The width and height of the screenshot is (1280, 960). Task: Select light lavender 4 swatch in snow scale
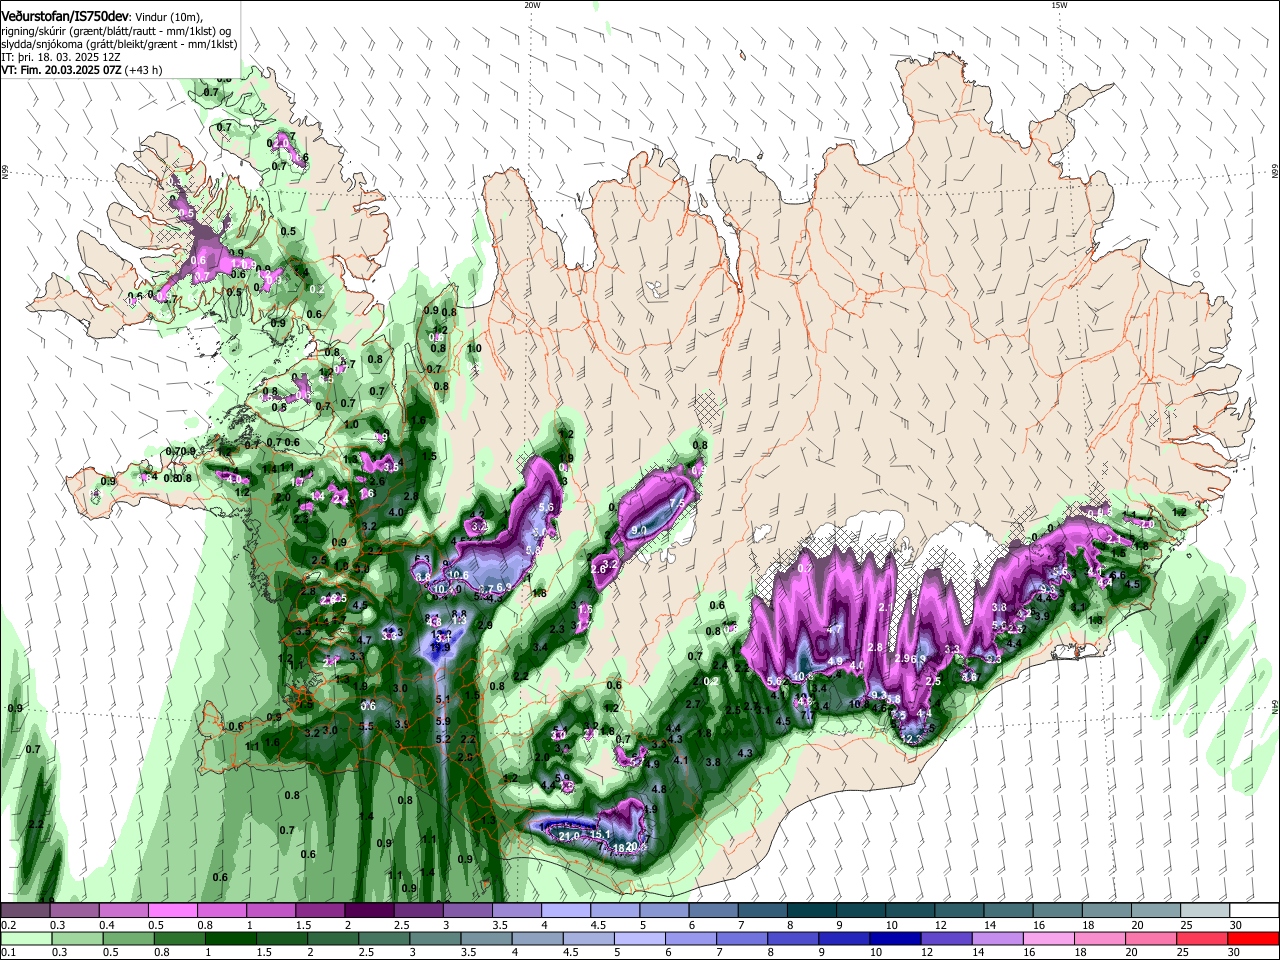click(x=566, y=911)
